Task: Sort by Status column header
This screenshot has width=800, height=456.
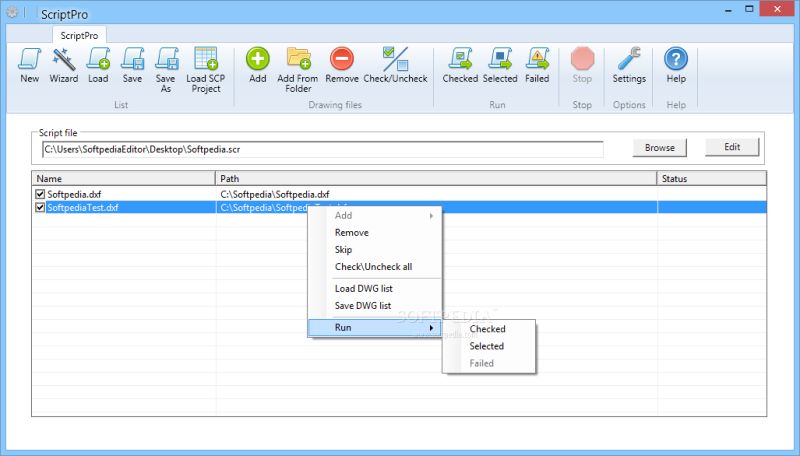Action: [712, 179]
